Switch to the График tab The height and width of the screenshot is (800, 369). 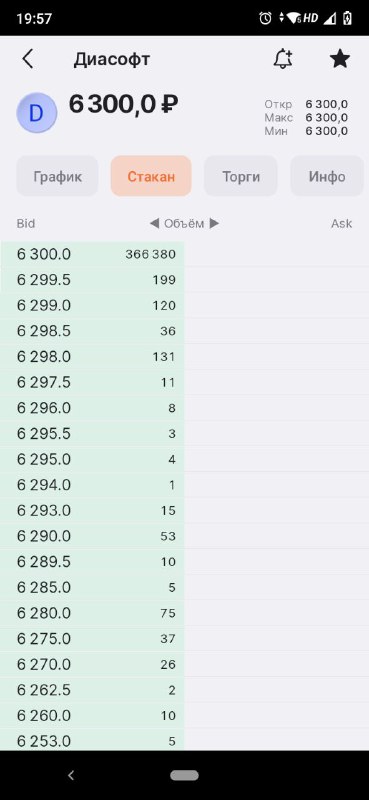57,176
